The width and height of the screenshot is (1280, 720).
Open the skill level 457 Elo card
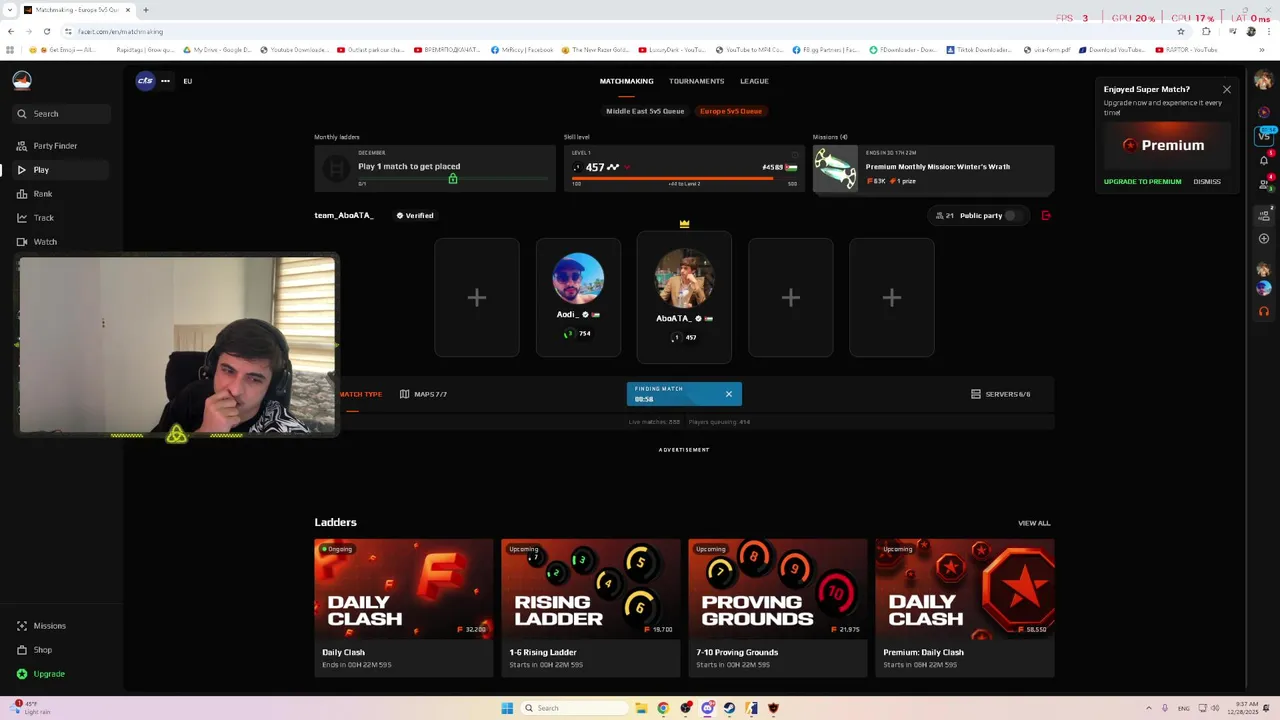pos(684,168)
